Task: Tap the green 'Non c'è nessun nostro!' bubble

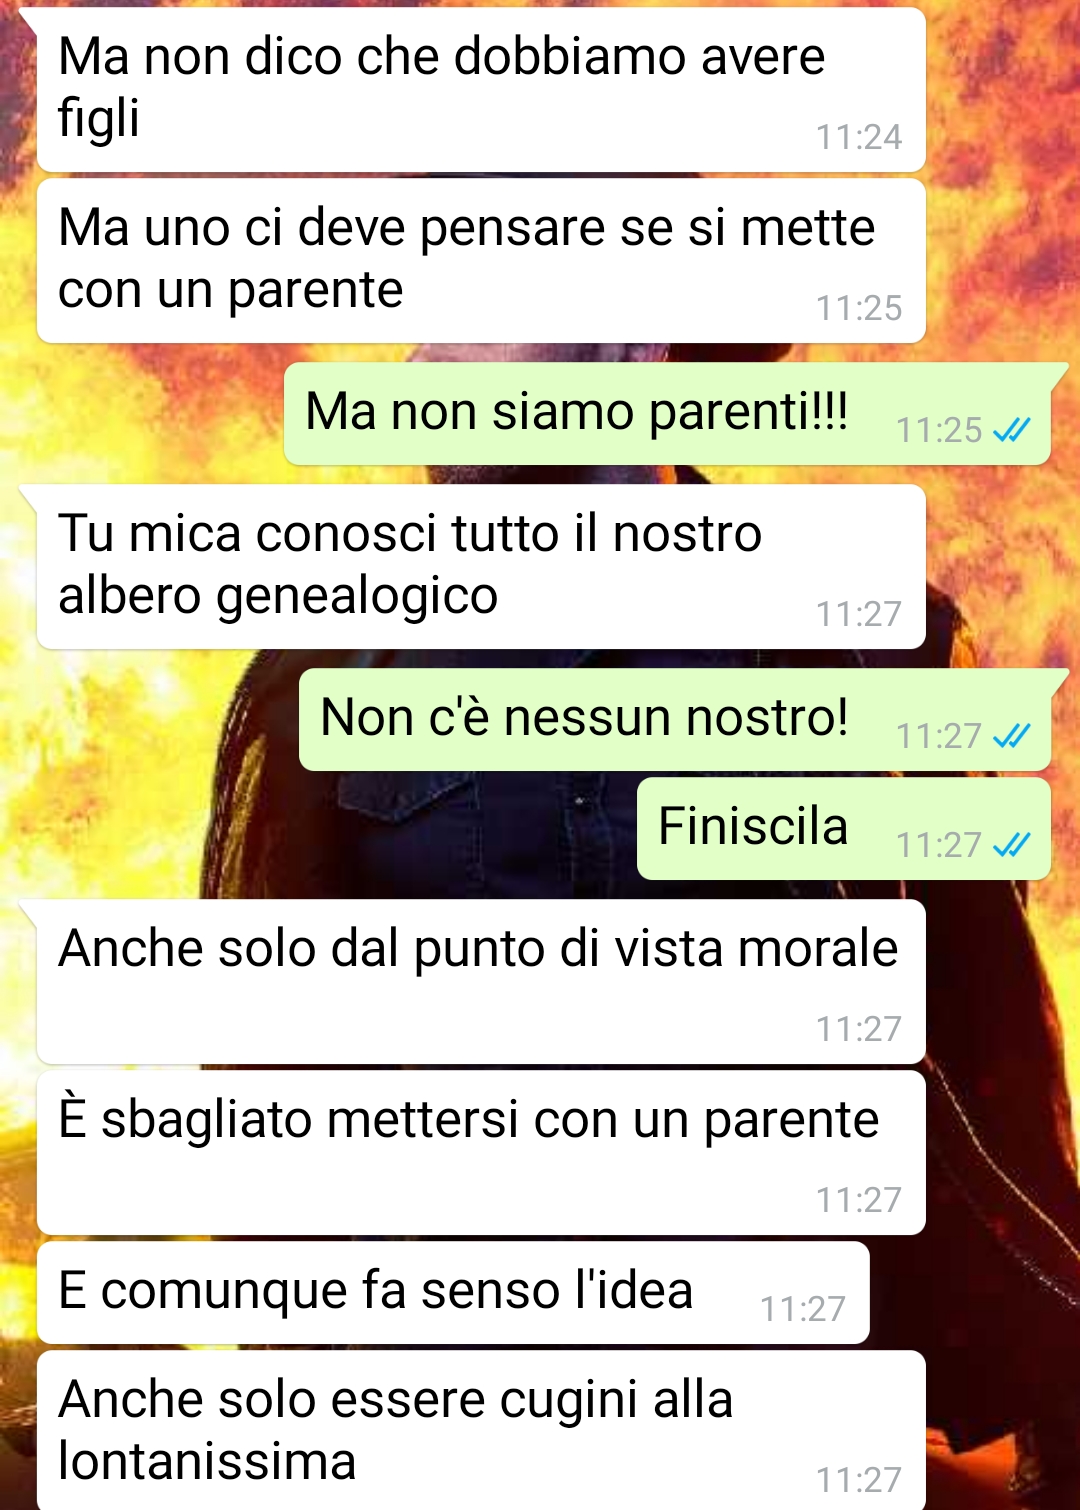Action: click(x=675, y=720)
